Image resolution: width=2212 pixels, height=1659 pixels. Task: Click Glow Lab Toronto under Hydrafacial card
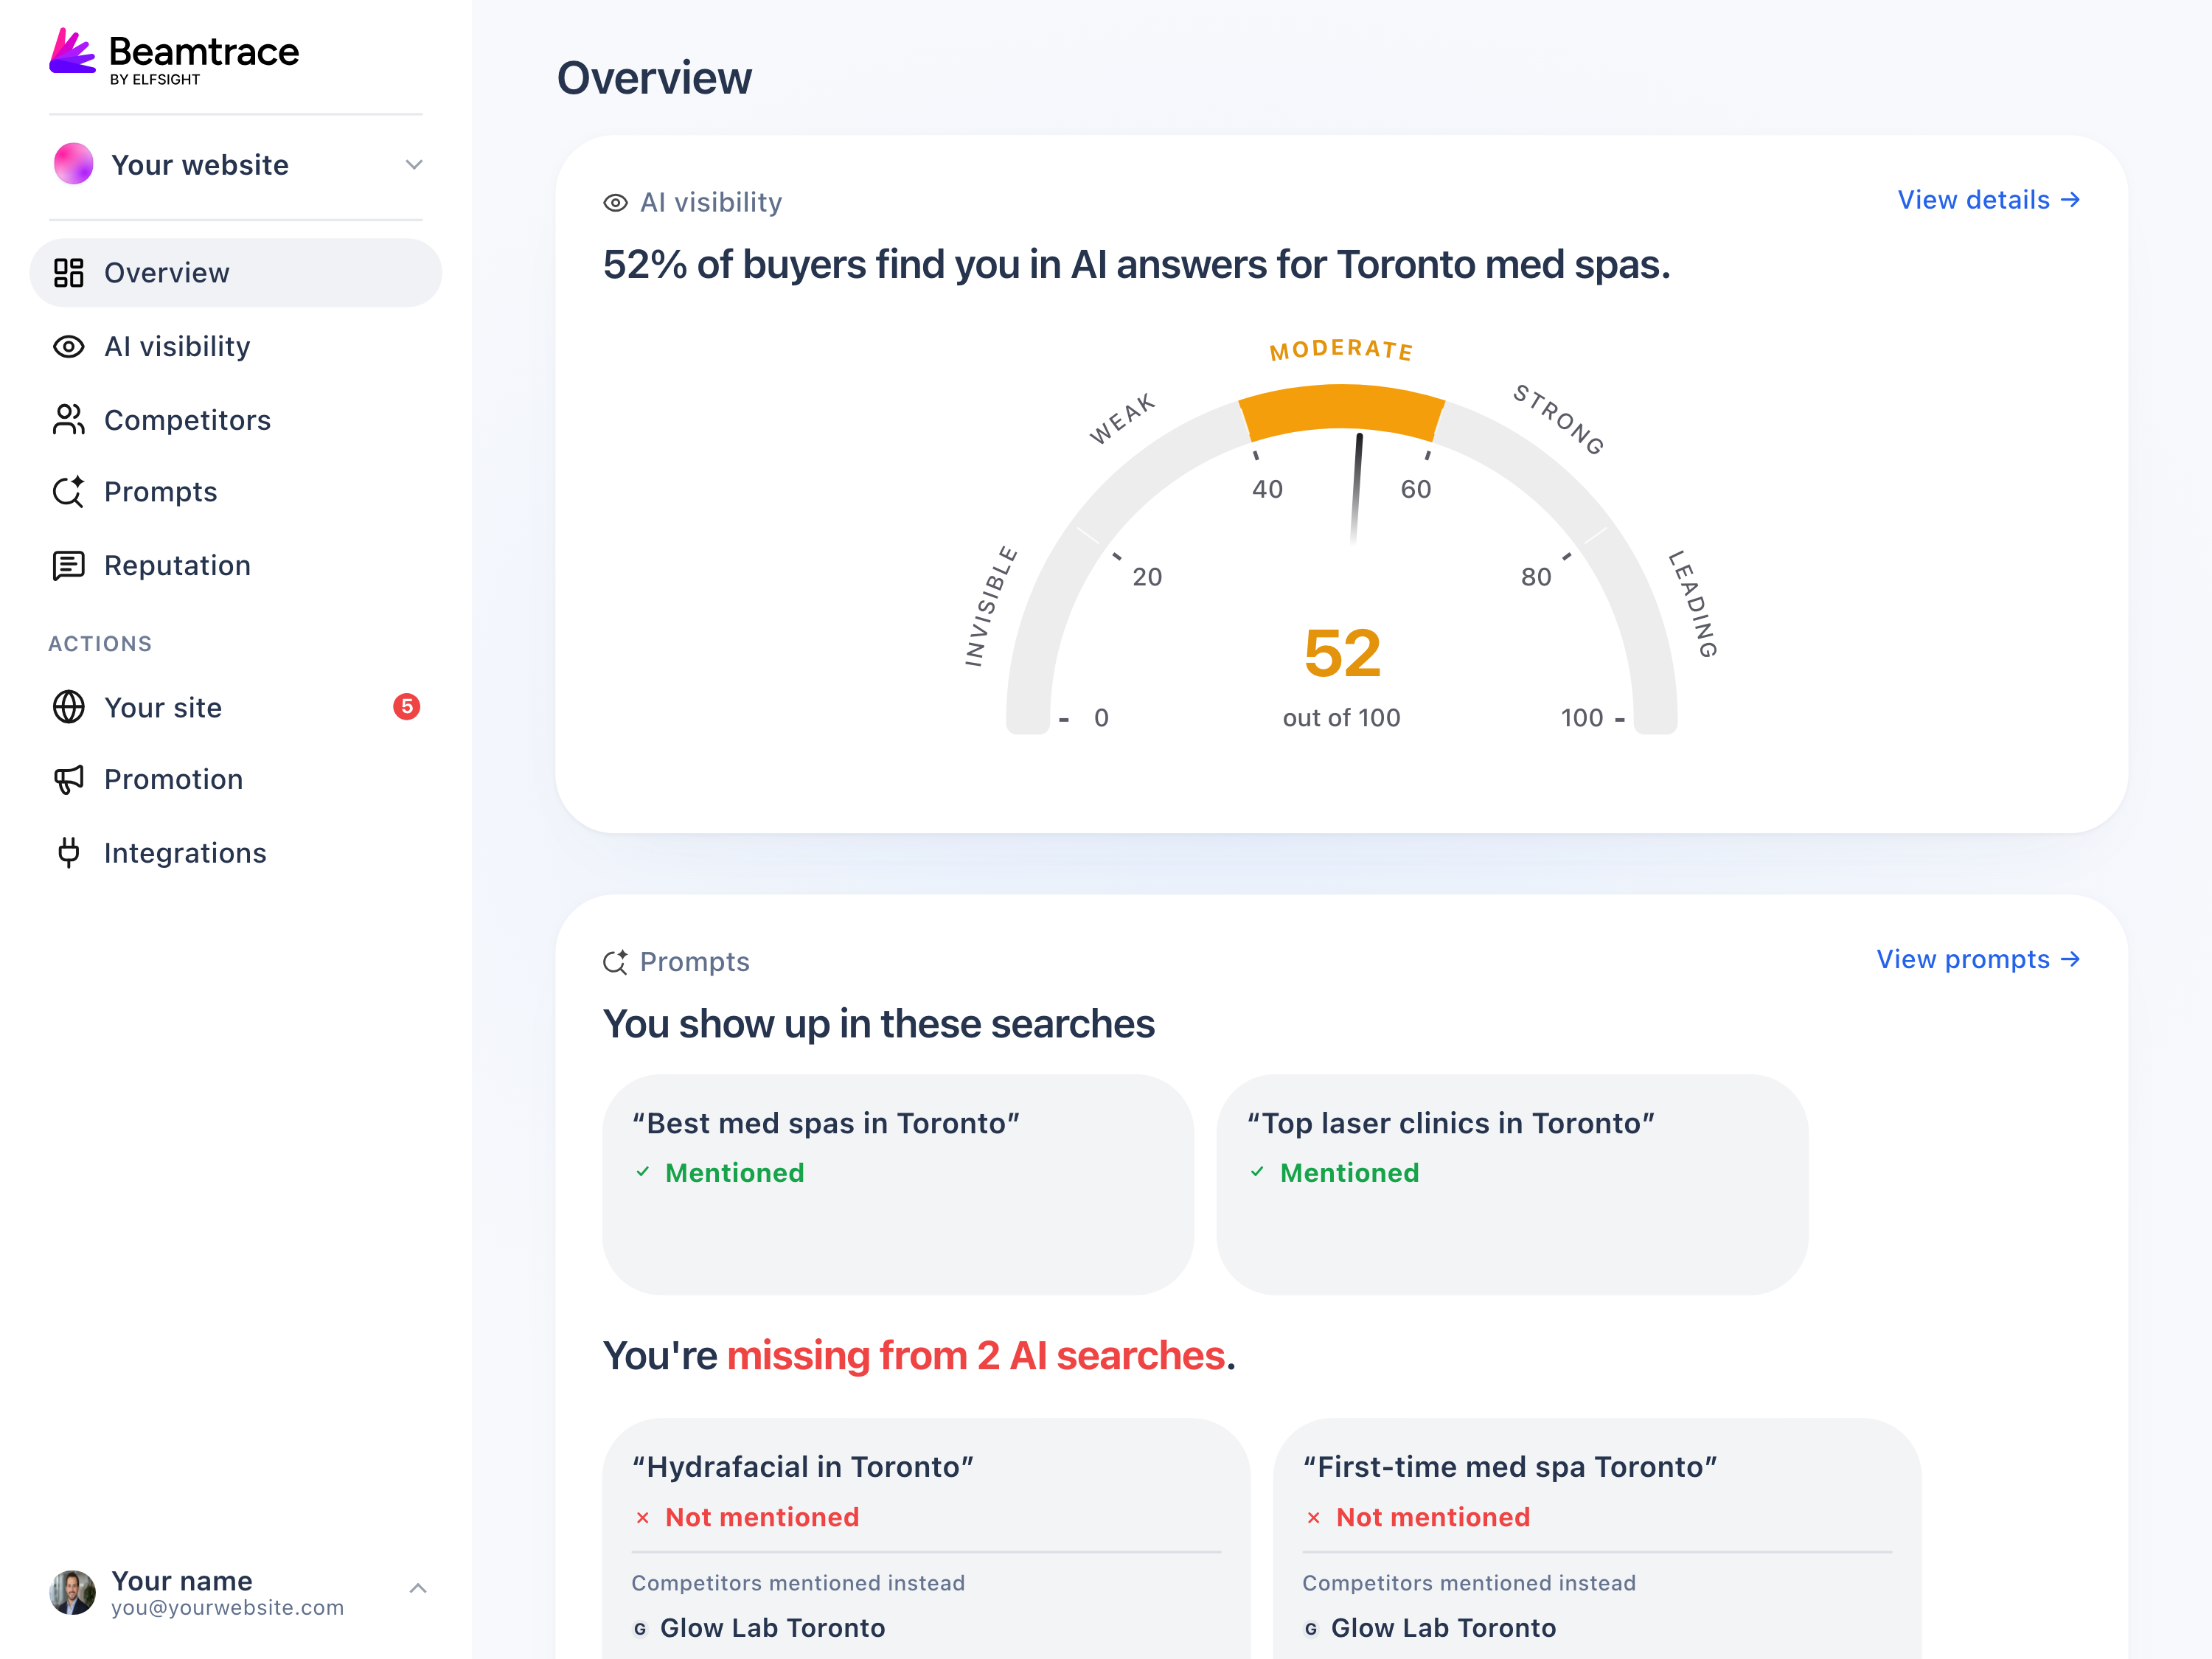pyautogui.click(x=772, y=1629)
